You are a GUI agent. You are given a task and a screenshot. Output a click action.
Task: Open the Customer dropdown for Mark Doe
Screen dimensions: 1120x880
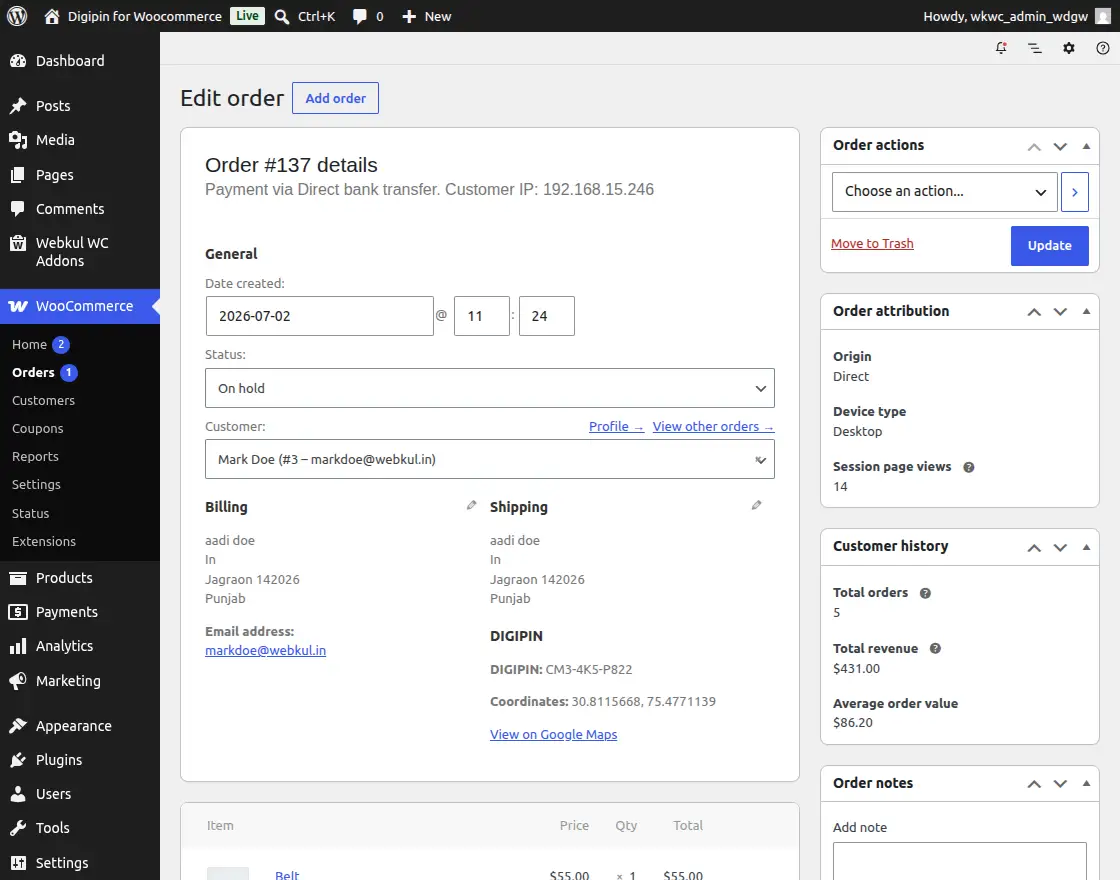(x=489, y=459)
